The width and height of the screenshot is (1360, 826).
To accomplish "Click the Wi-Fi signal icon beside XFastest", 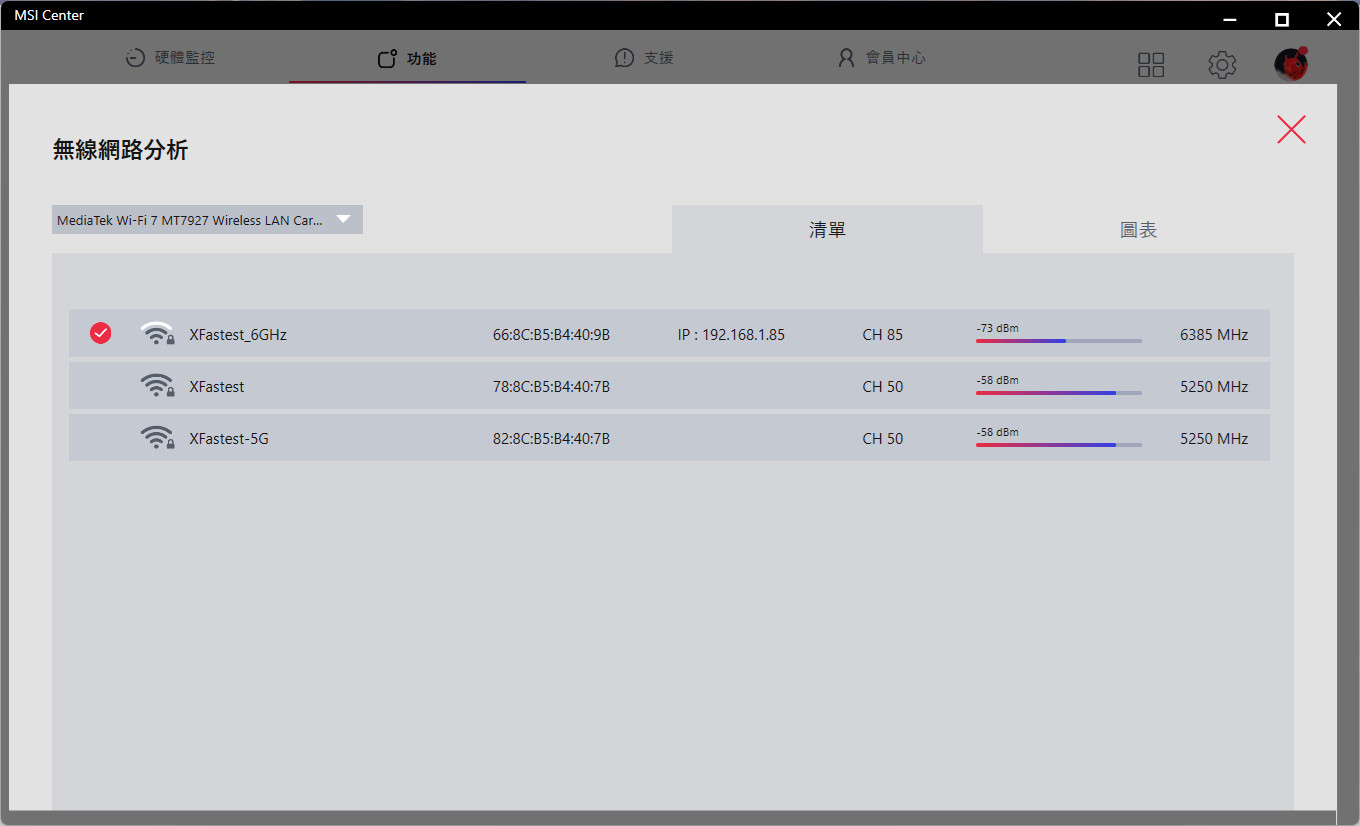I will 157,386.
